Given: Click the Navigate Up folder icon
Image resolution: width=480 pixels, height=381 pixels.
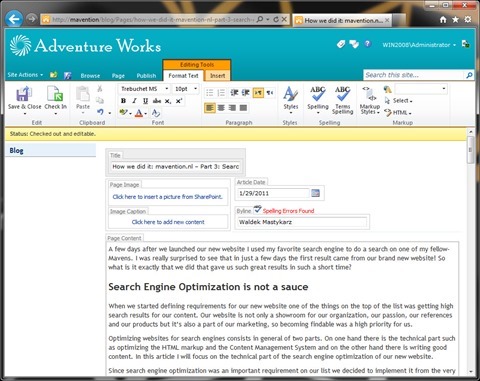Looking at the screenshot, I should pyautogui.click(x=53, y=75).
